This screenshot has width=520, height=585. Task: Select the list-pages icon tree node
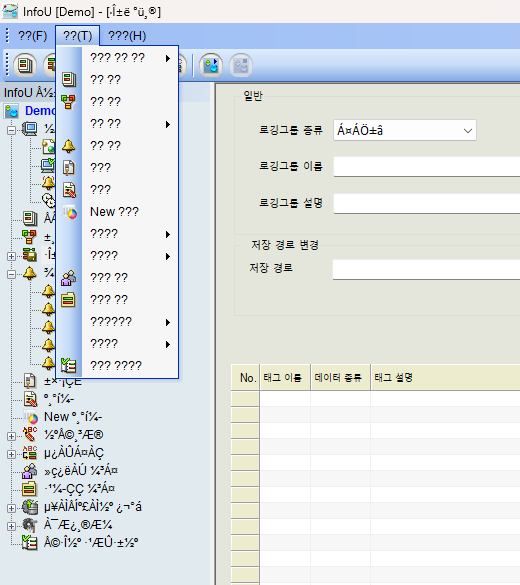(x=29, y=218)
